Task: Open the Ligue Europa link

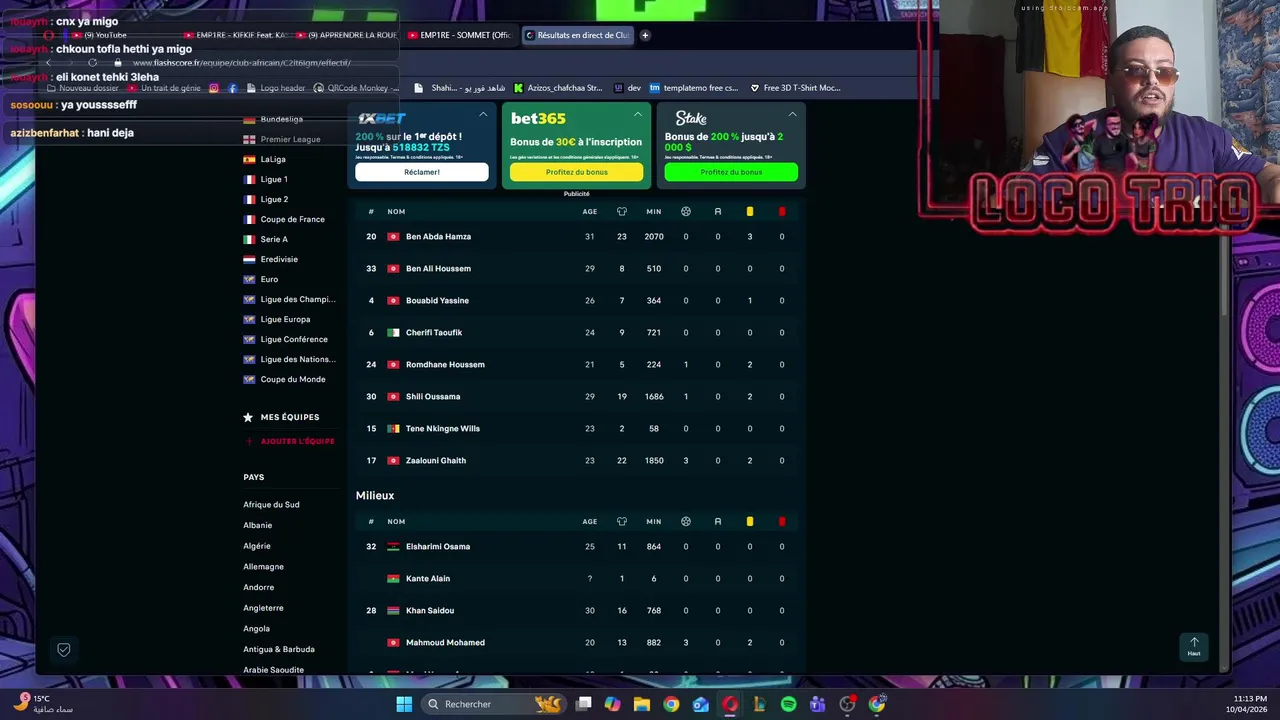Action: click(x=285, y=319)
